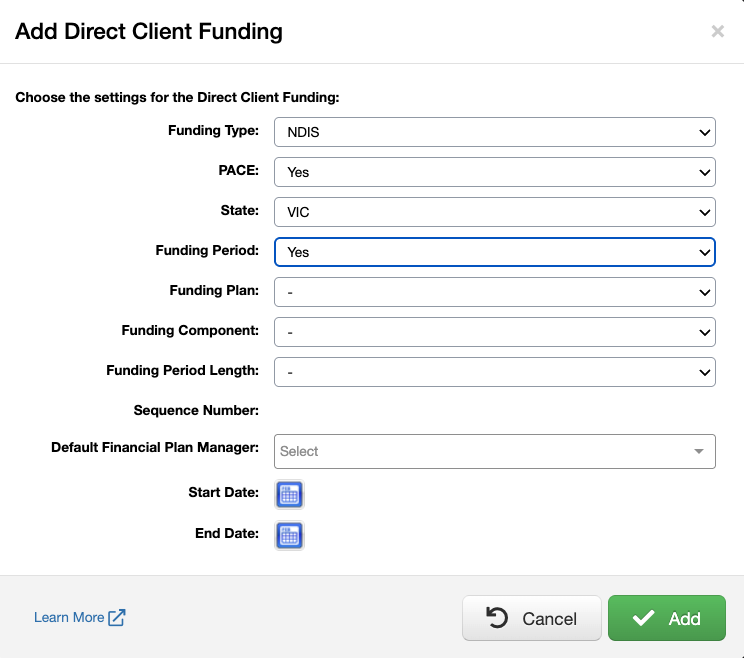Click the checkmark icon on Add button
Viewport: 744px width, 658px height.
tap(643, 618)
